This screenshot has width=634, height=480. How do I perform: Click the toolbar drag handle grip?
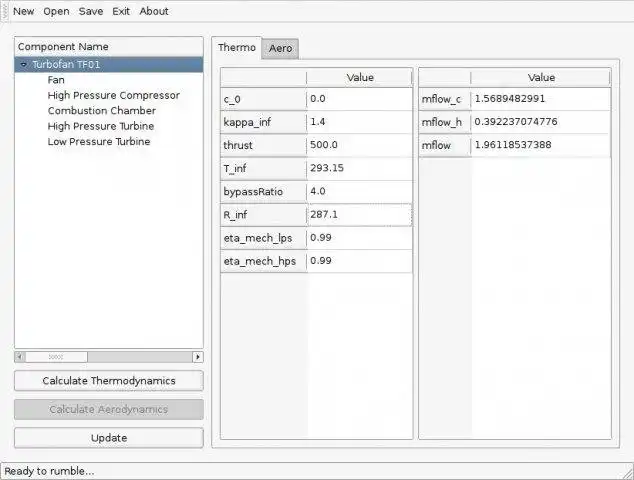[5, 11]
